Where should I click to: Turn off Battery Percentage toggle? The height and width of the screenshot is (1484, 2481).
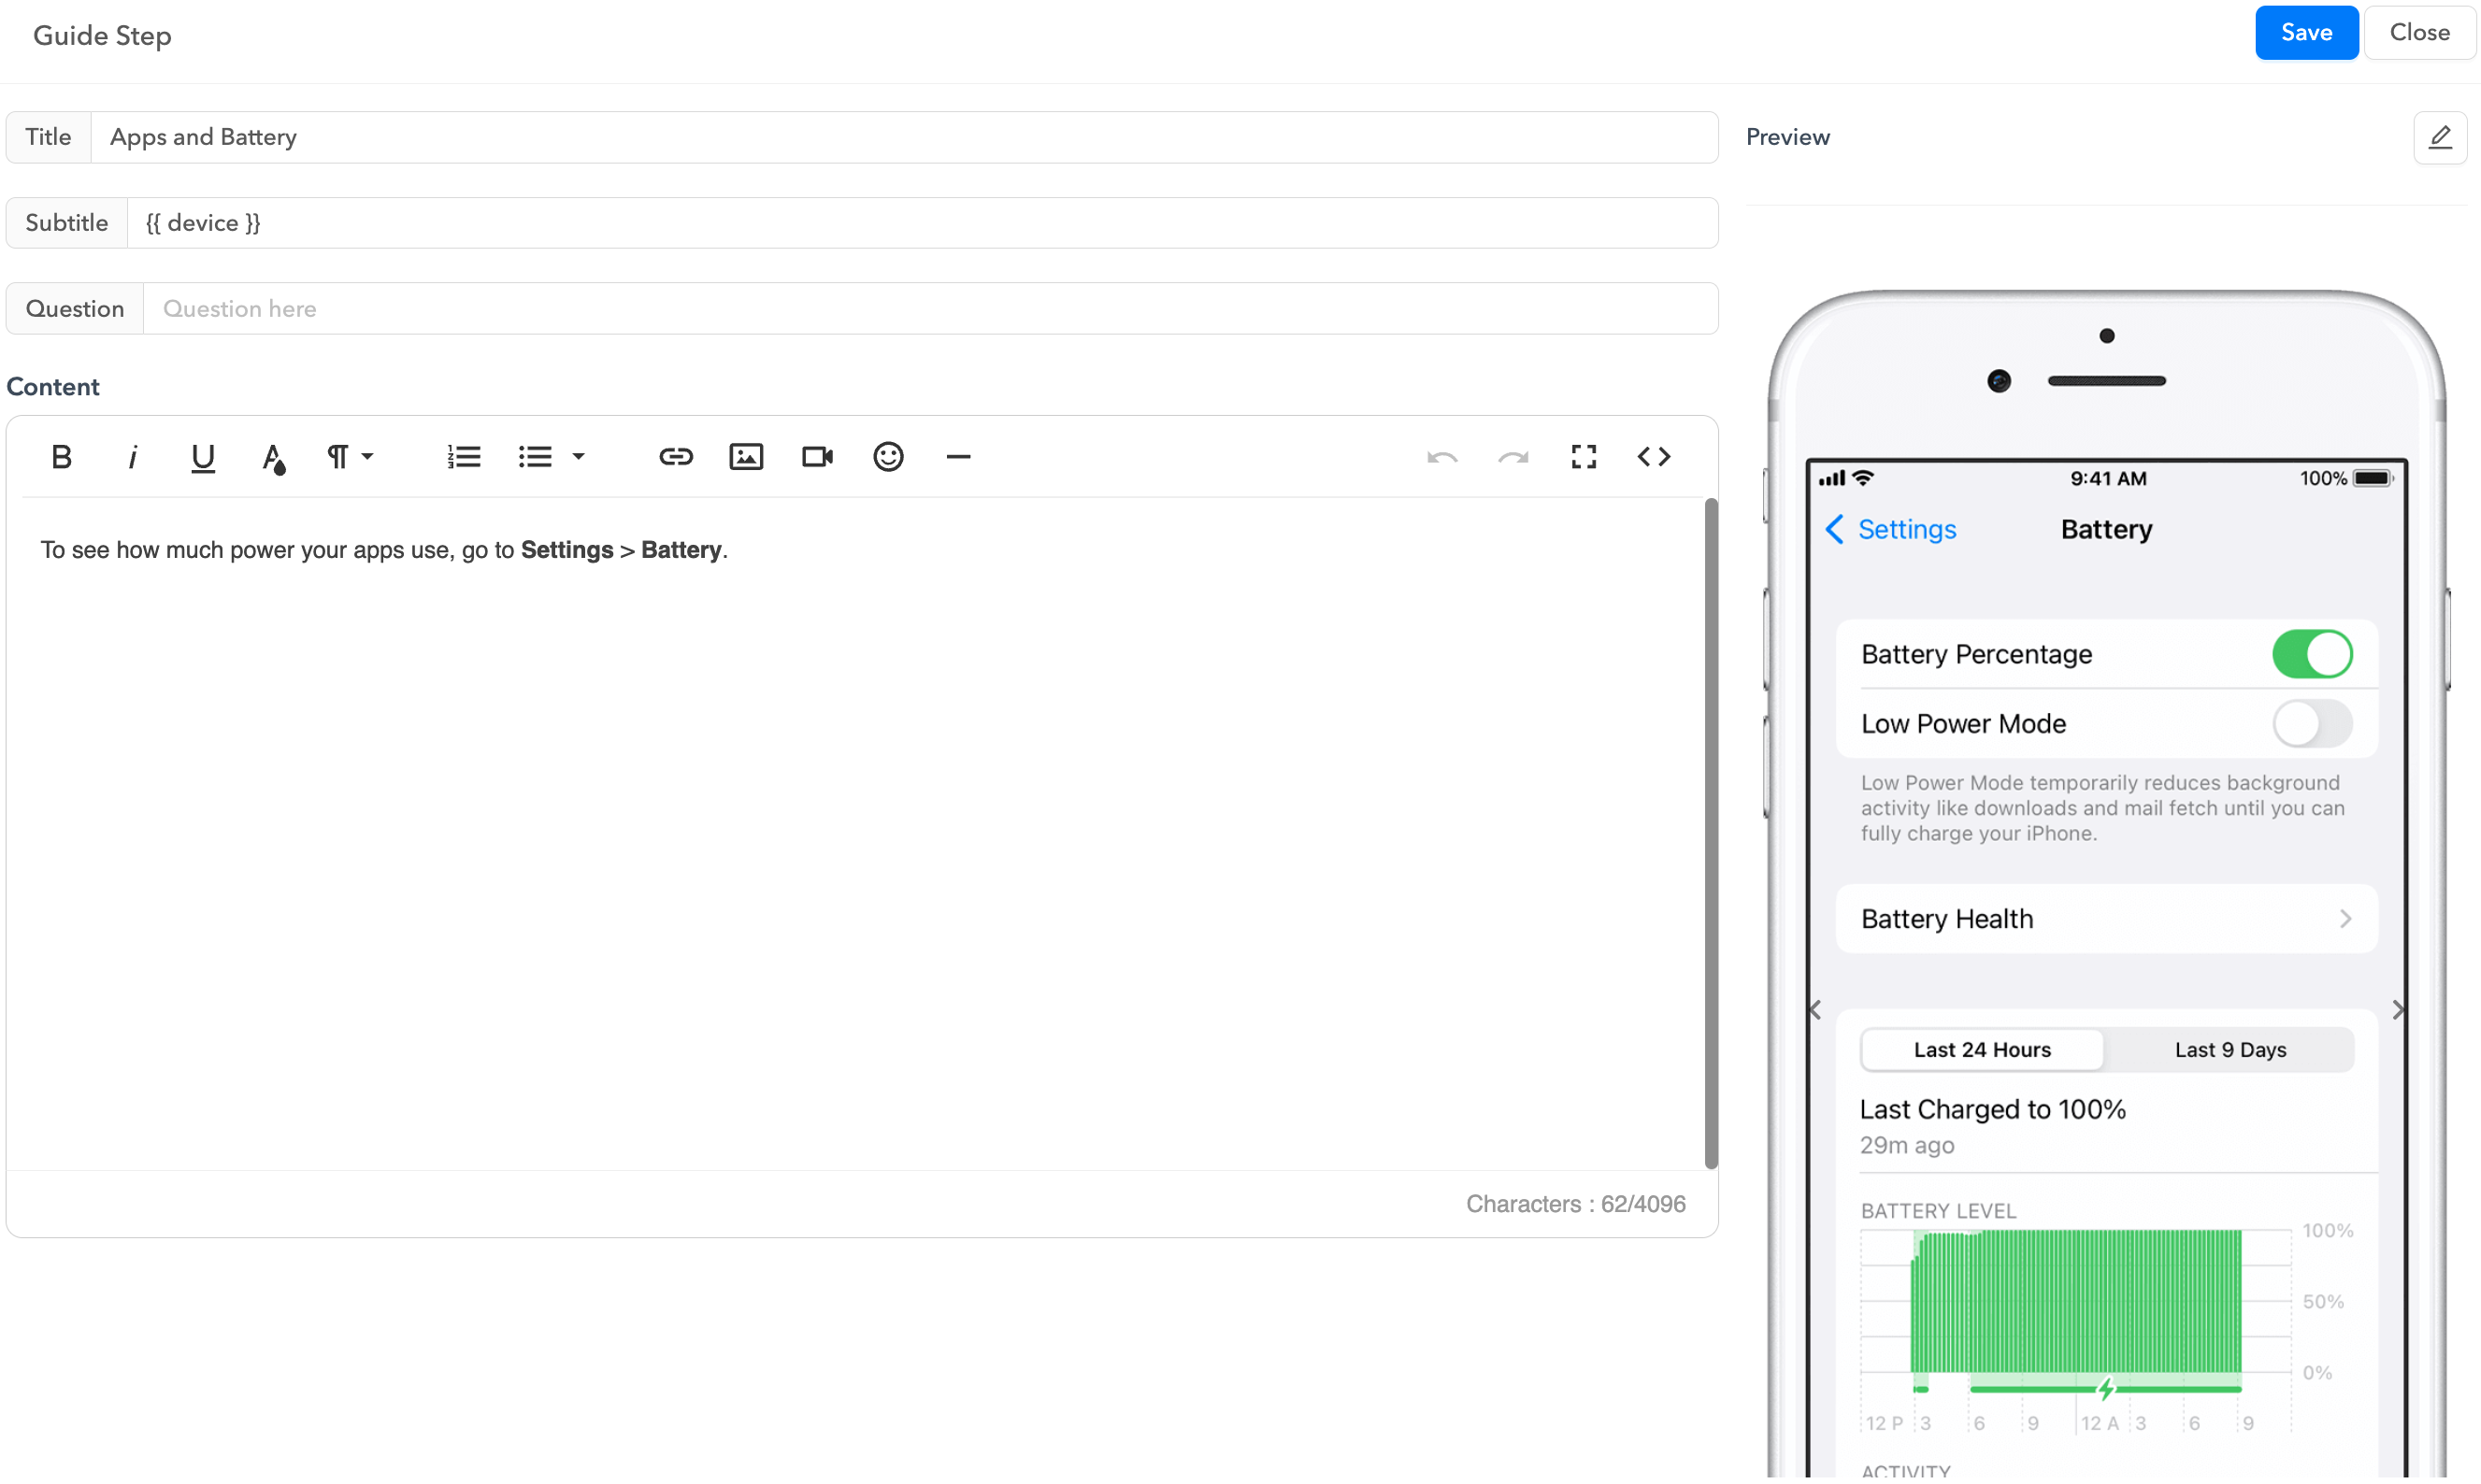(x=2312, y=654)
